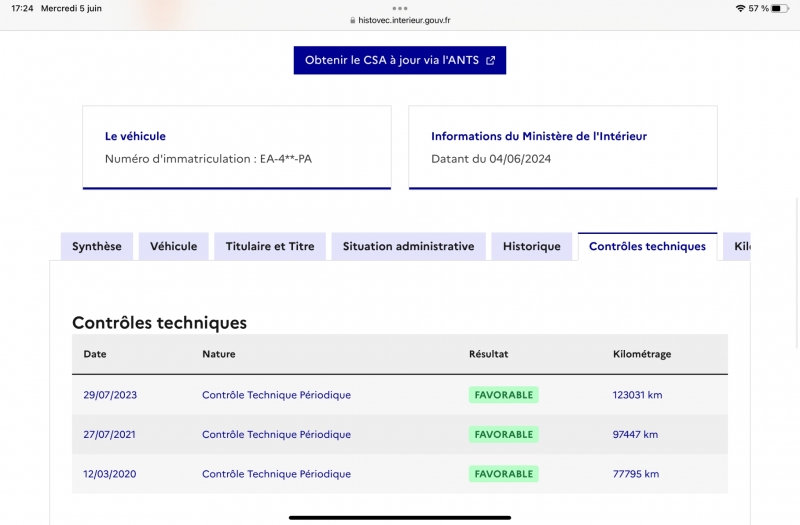Click the Résultat column header

pos(489,354)
